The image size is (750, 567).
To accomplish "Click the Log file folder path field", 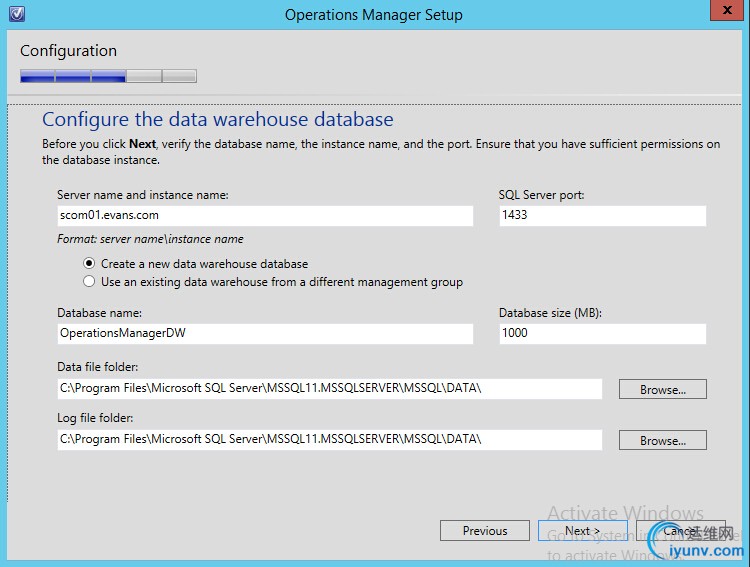I will (330, 440).
